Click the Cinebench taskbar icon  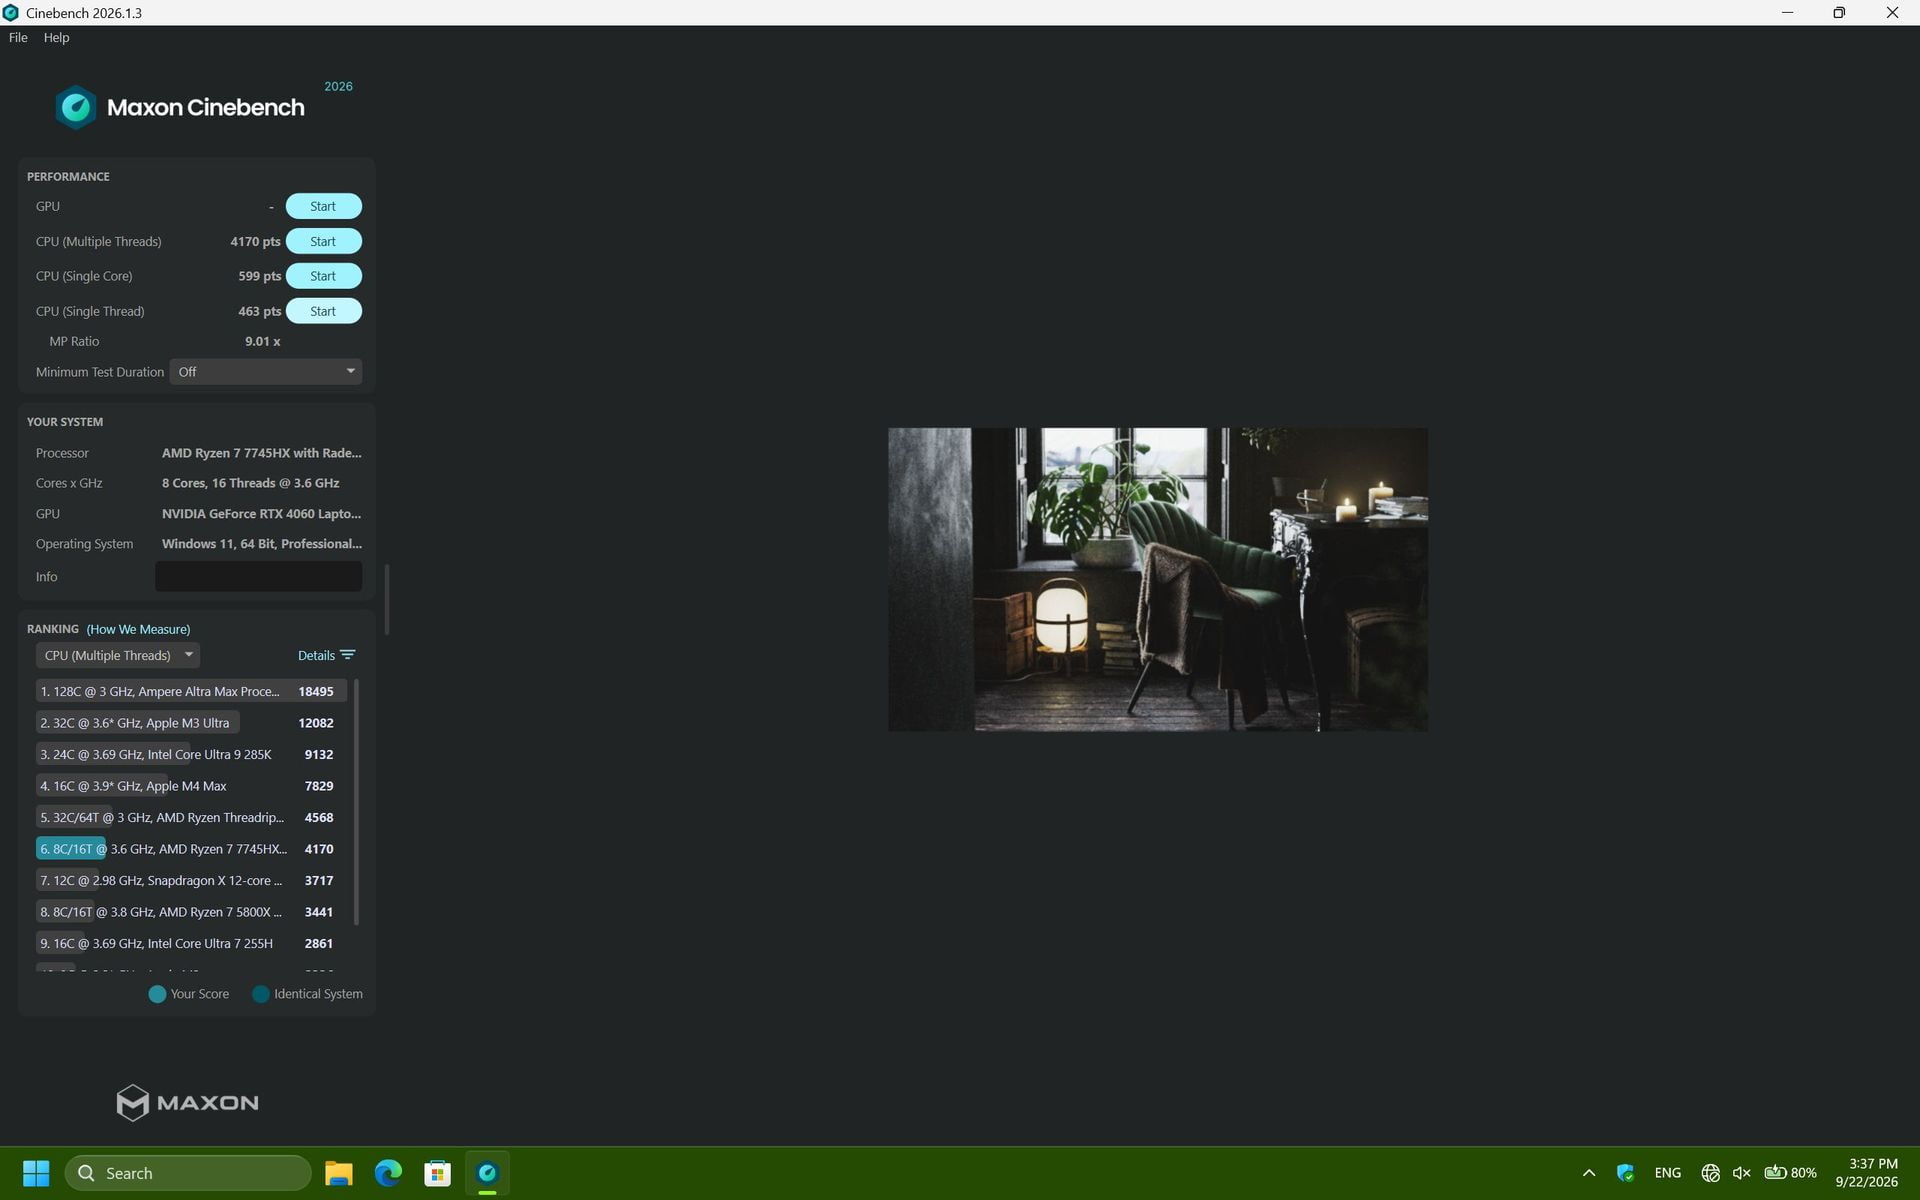pyautogui.click(x=487, y=1173)
